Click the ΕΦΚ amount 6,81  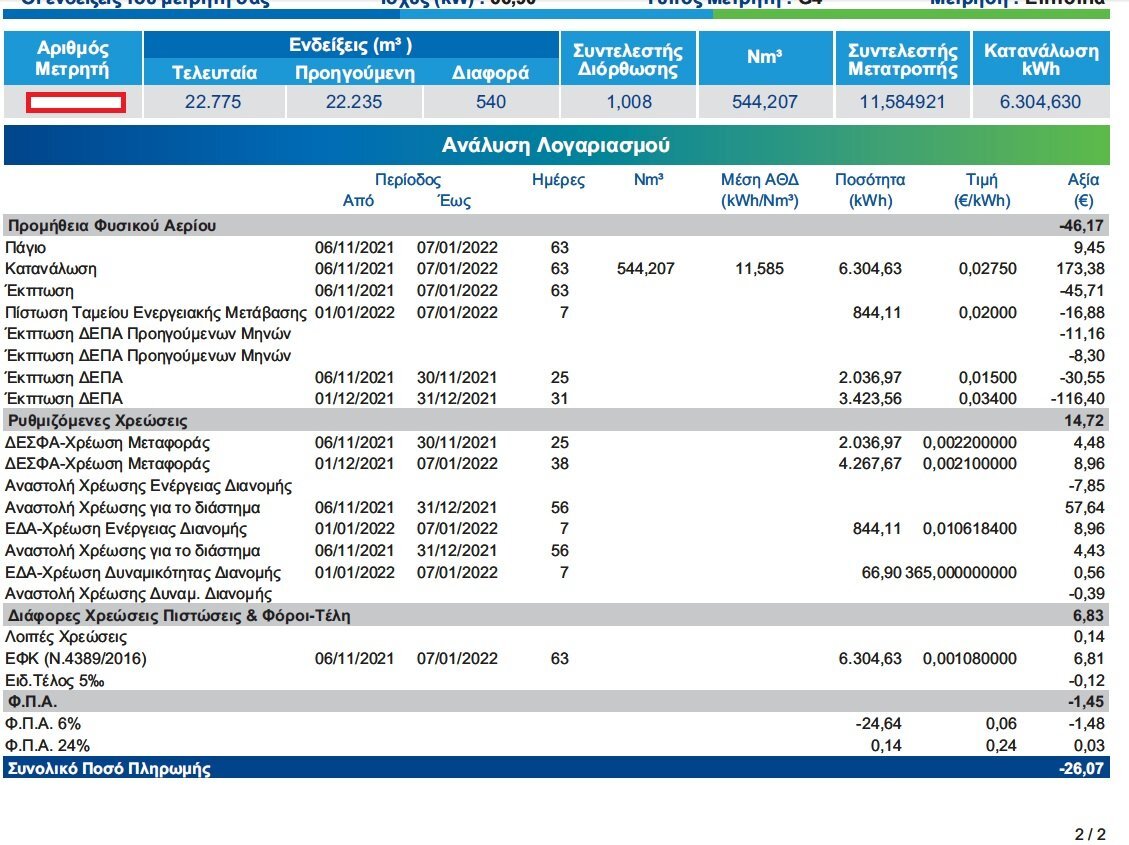click(1089, 659)
